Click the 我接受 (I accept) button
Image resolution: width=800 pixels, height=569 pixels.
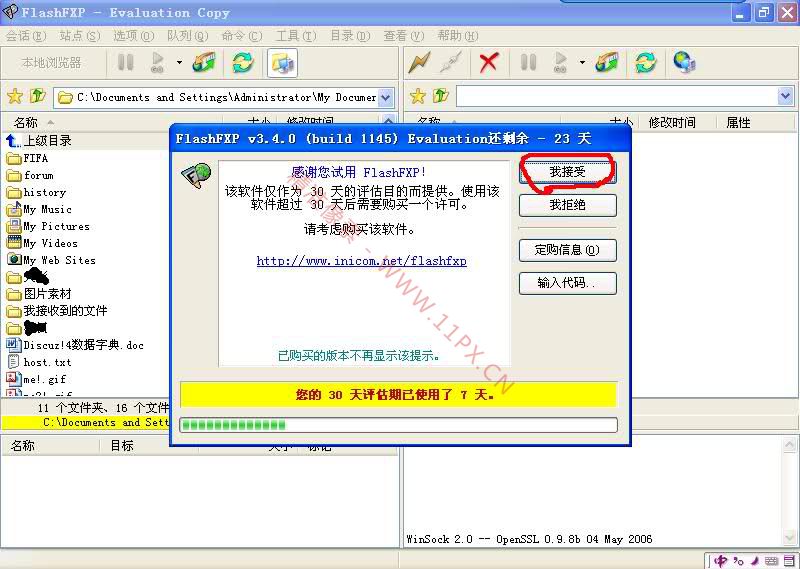[567, 172]
